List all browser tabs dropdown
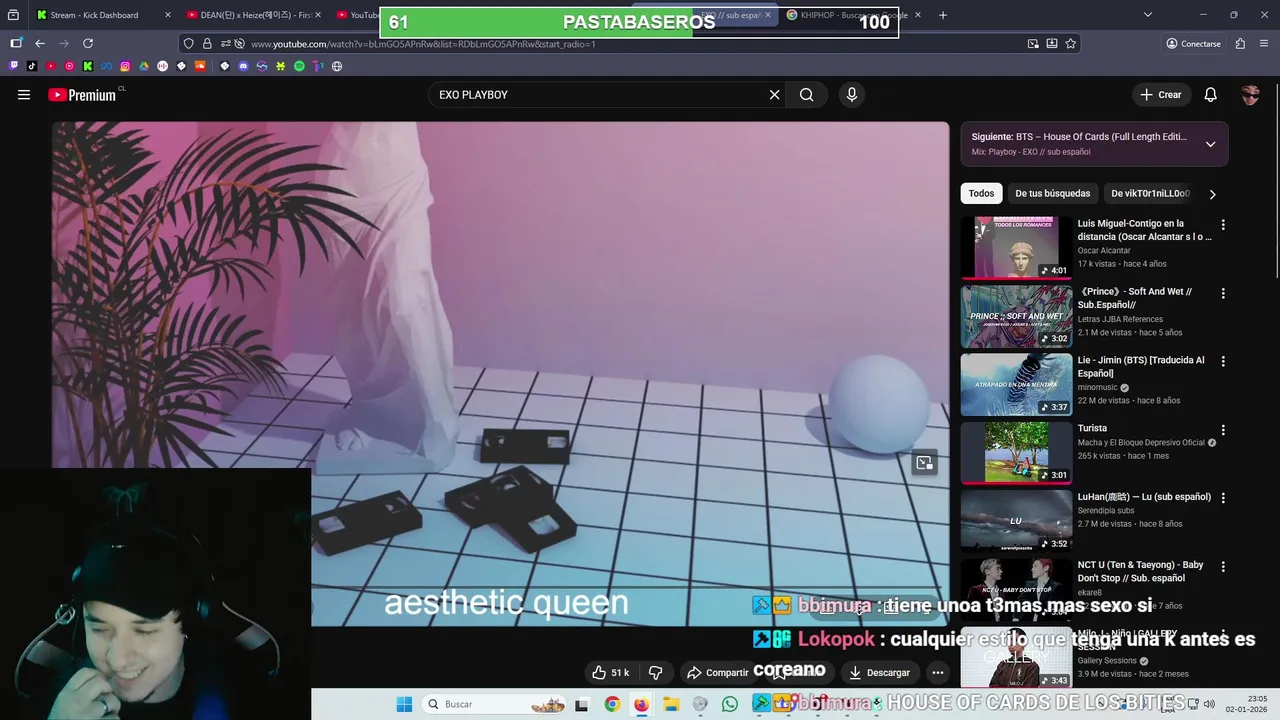Viewport: 1280px width, 720px height. [1148, 15]
